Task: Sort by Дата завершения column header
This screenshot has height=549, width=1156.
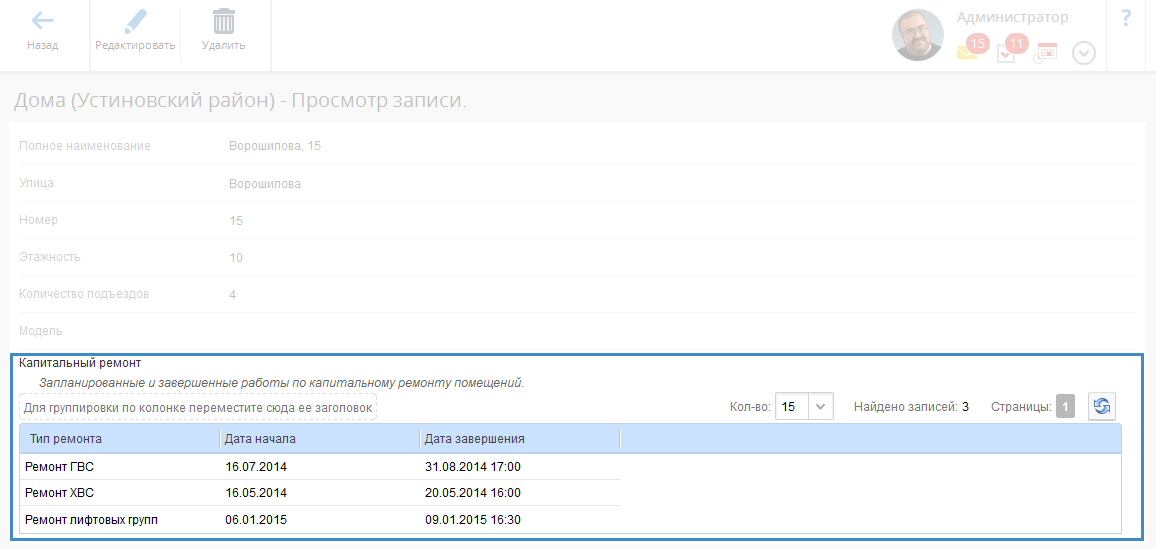Action: (x=520, y=438)
